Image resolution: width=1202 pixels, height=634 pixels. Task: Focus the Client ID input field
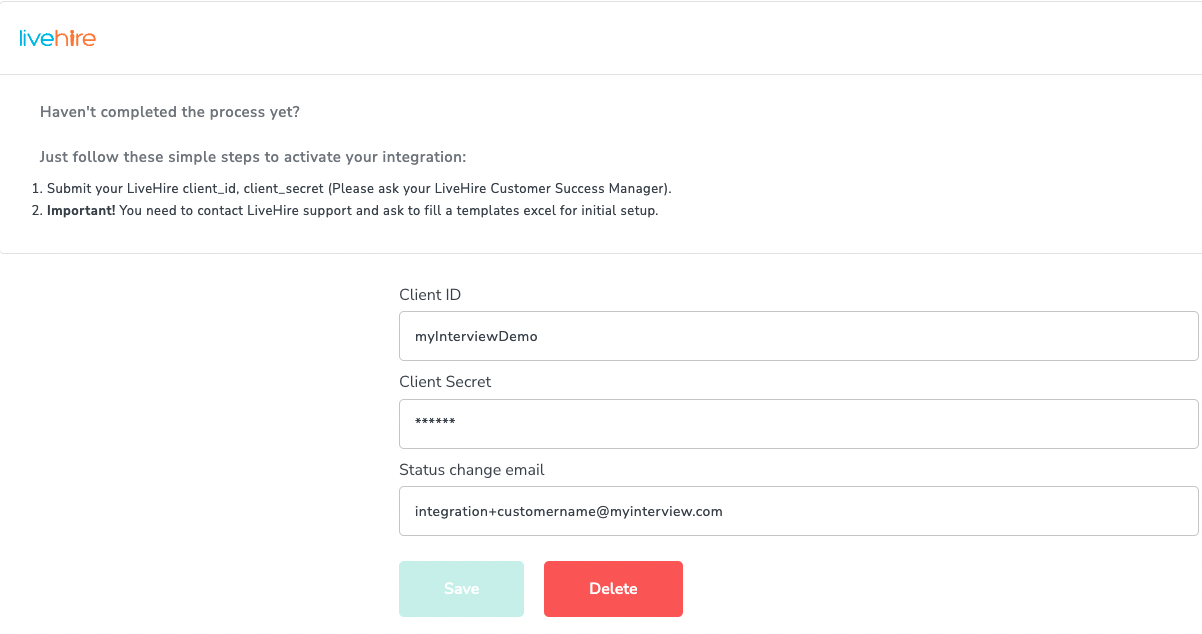[x=798, y=336]
